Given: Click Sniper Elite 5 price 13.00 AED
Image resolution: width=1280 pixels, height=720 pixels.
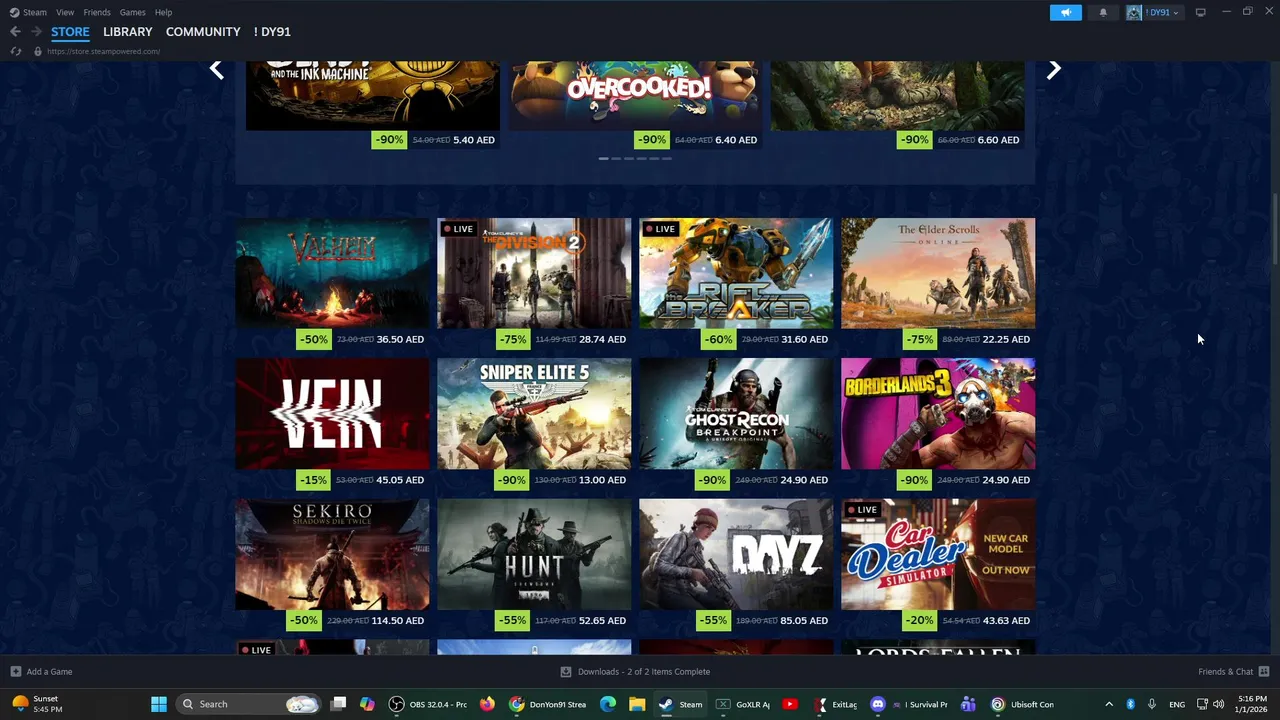Looking at the screenshot, I should coord(602,480).
